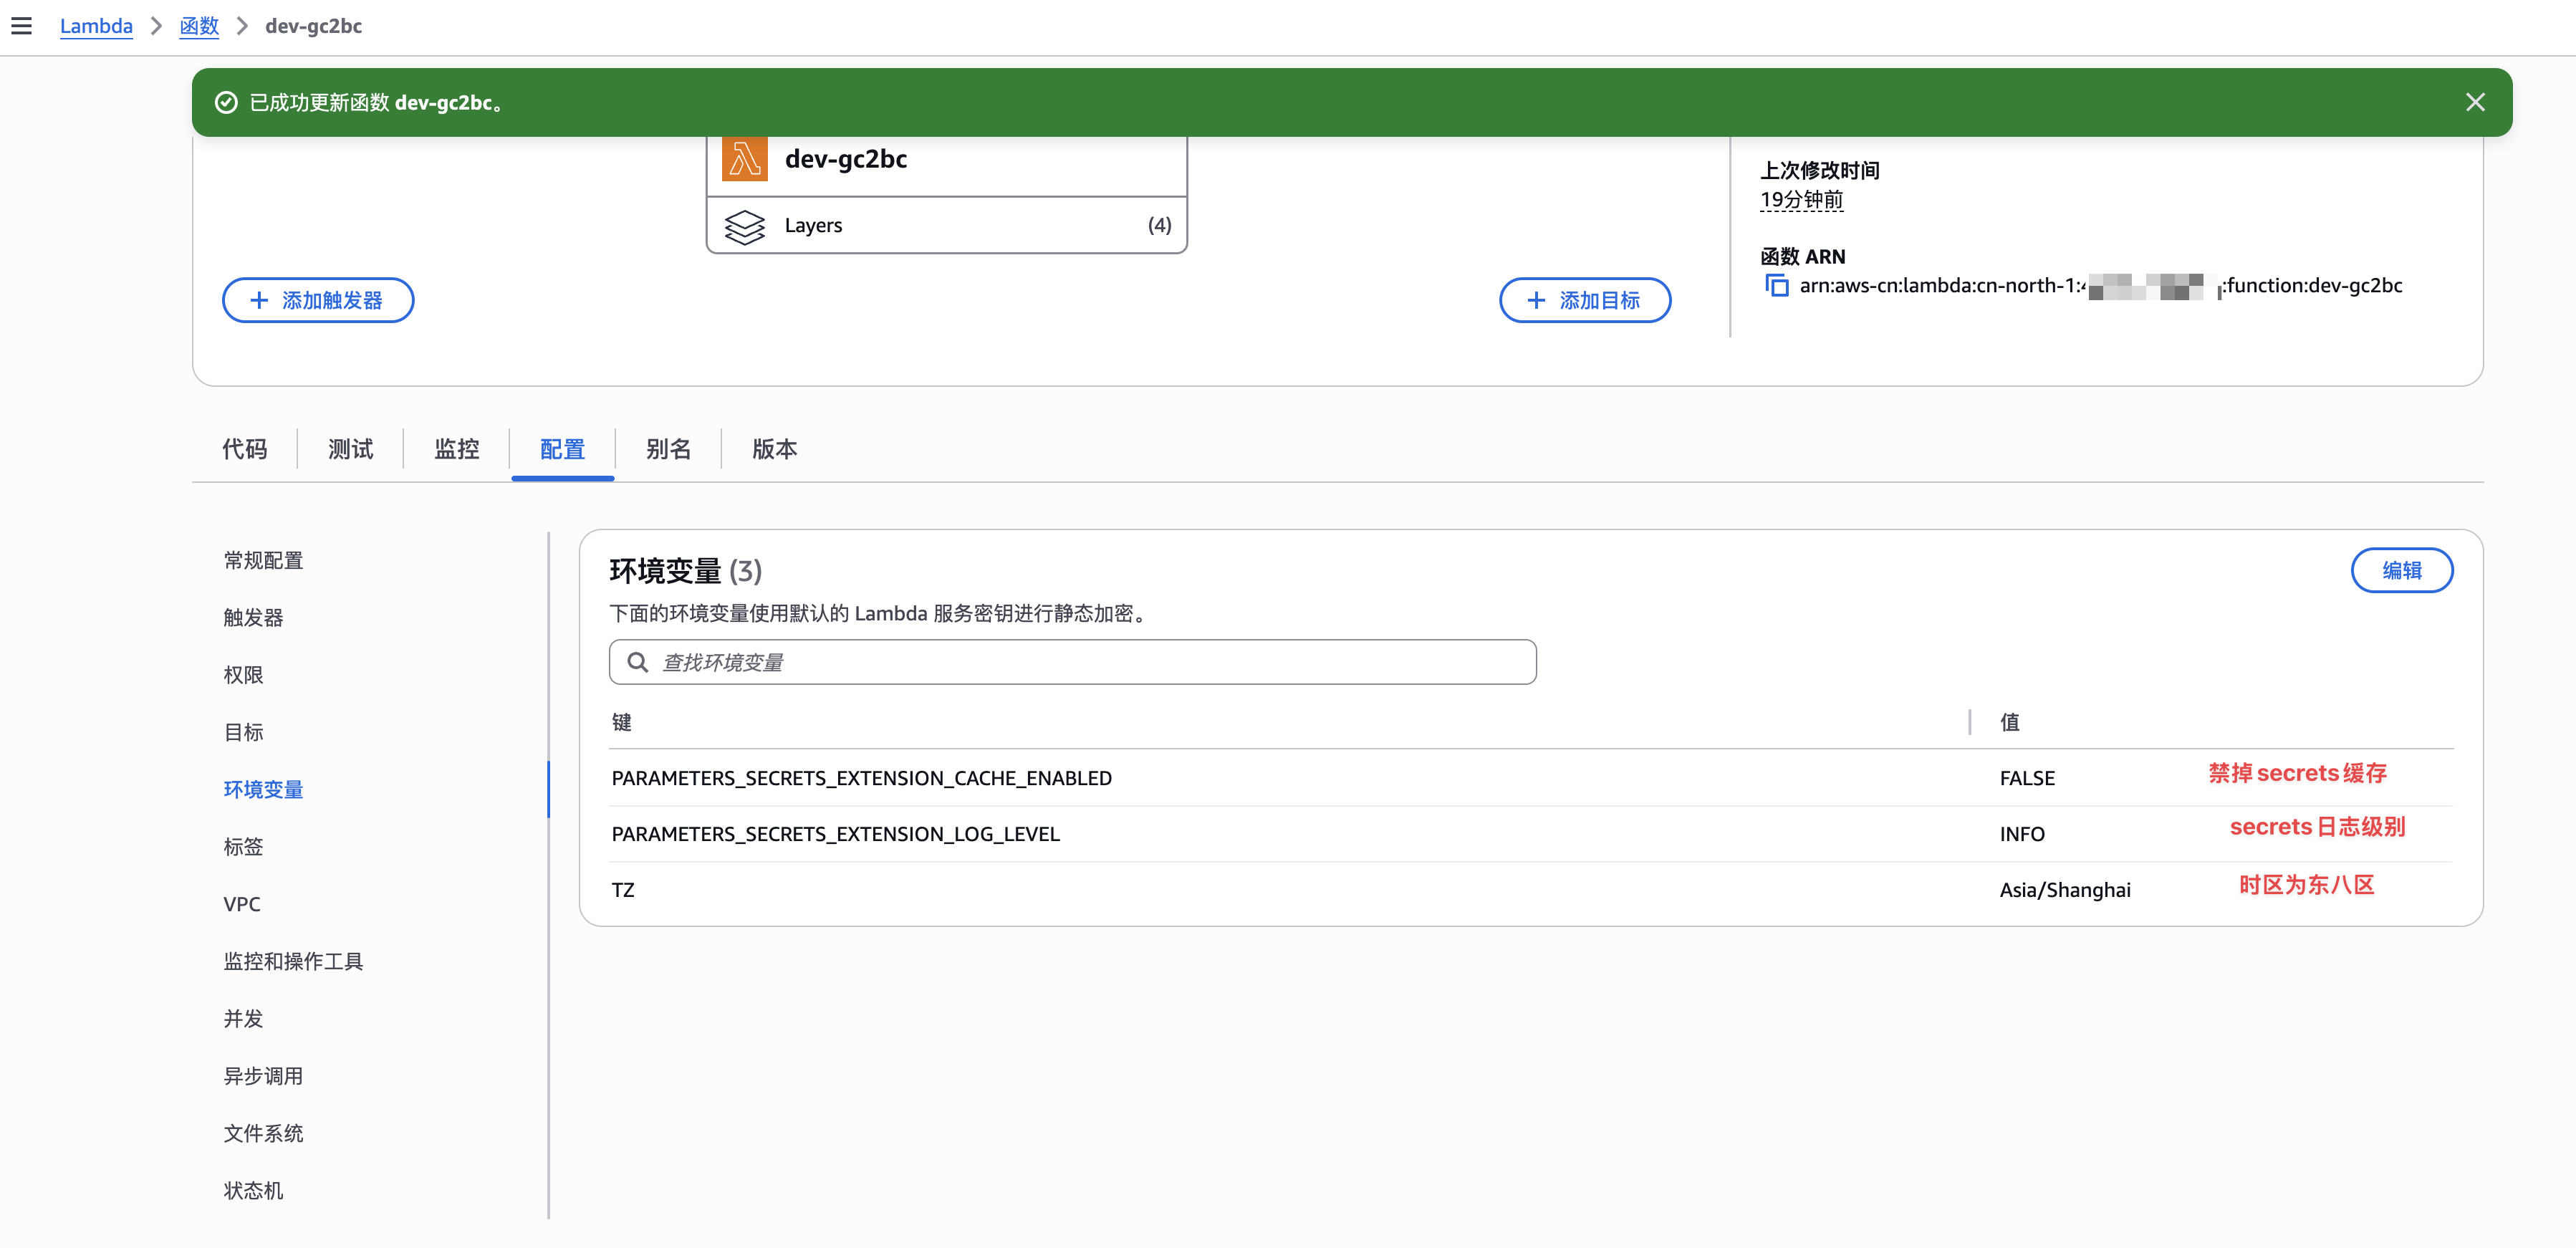Open the hamburger navigation menu

21,26
